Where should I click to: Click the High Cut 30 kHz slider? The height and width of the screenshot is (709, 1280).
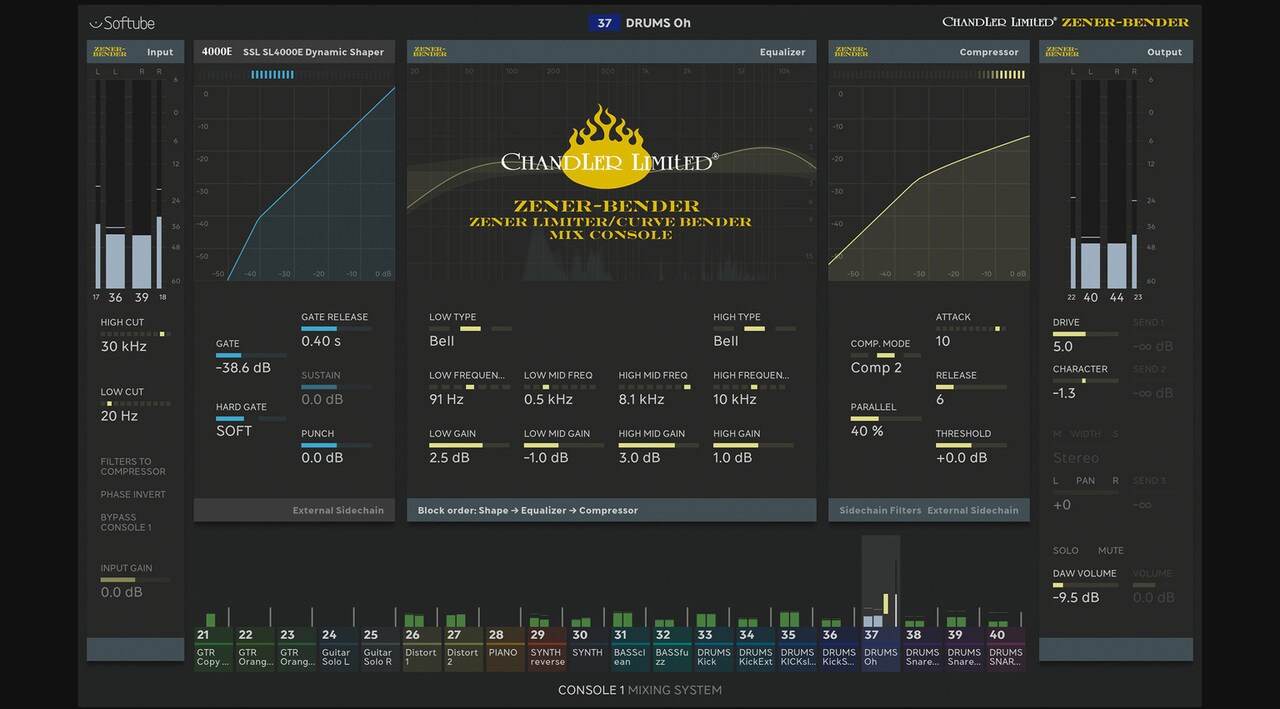tap(135, 334)
